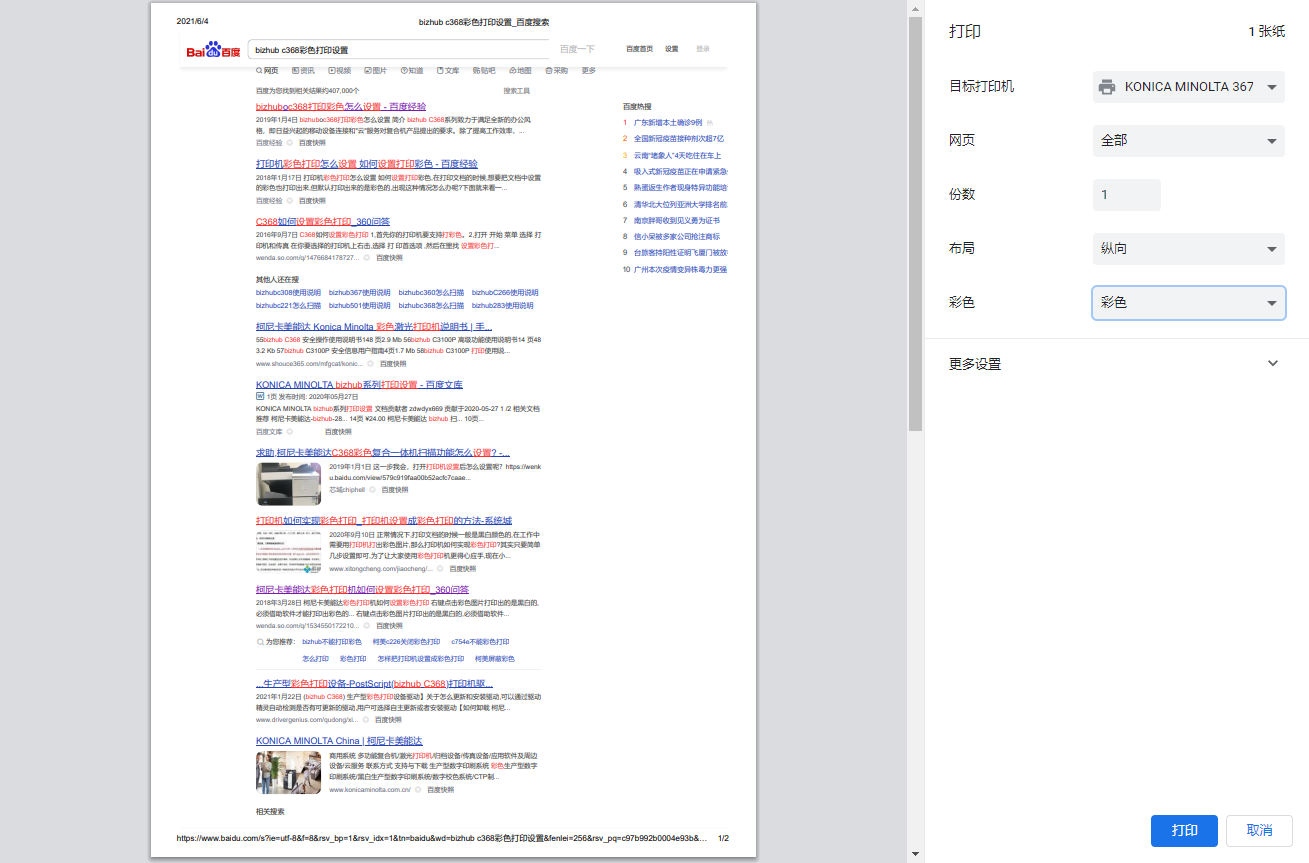Screen dimensions: 1309x863
Task: Click the blue 打印 button
Action: [1184, 831]
